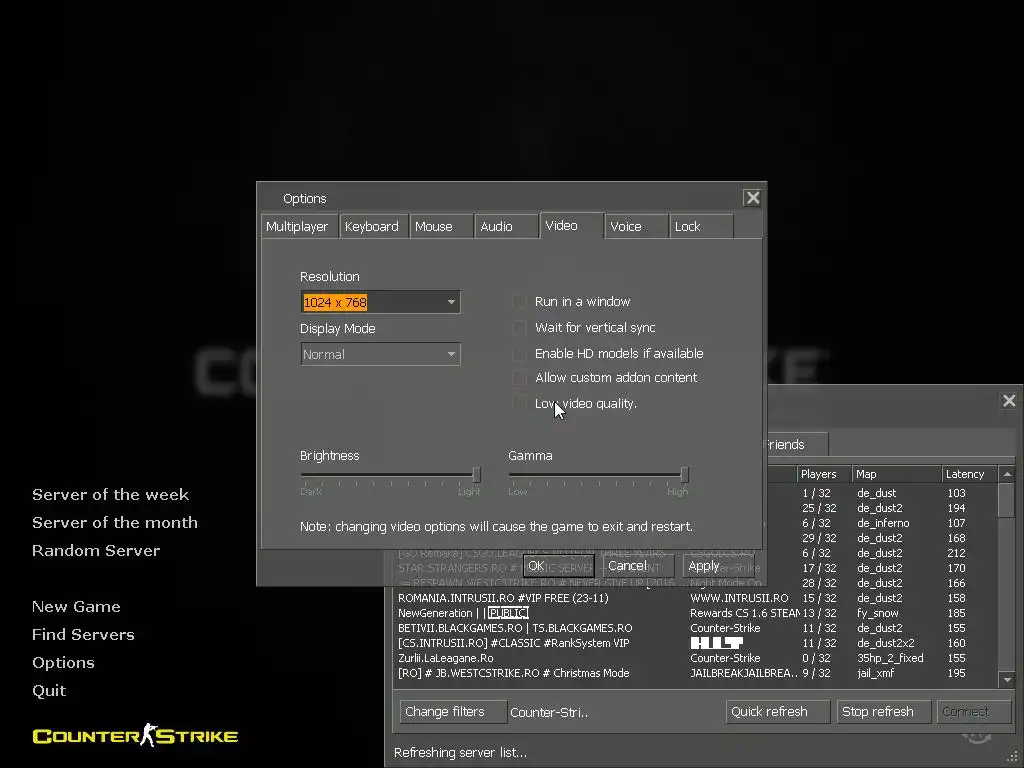Open Server of the week
Screen dimensions: 1024x768
tap(110, 495)
